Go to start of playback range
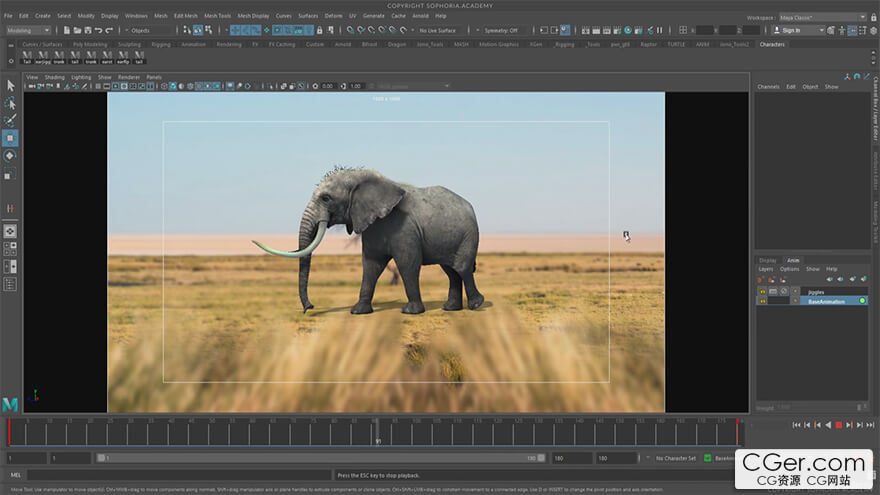 tap(796, 425)
